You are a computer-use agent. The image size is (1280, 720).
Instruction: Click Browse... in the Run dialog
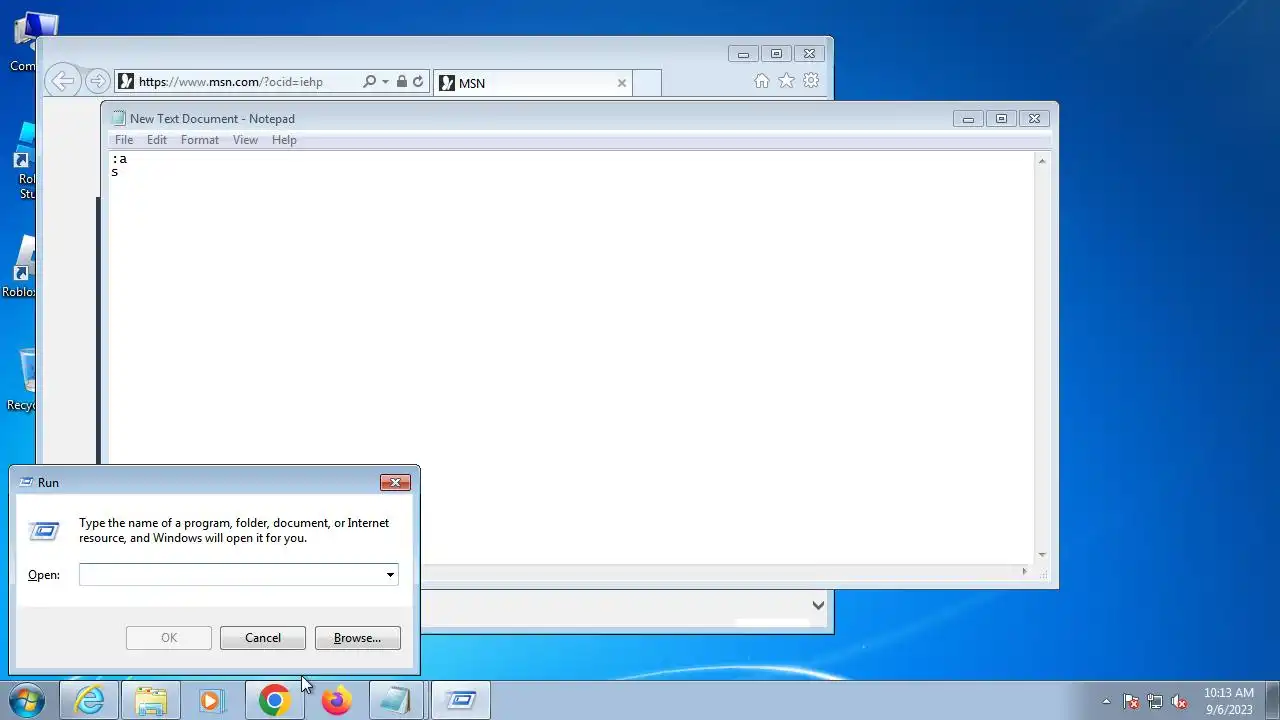click(x=357, y=638)
